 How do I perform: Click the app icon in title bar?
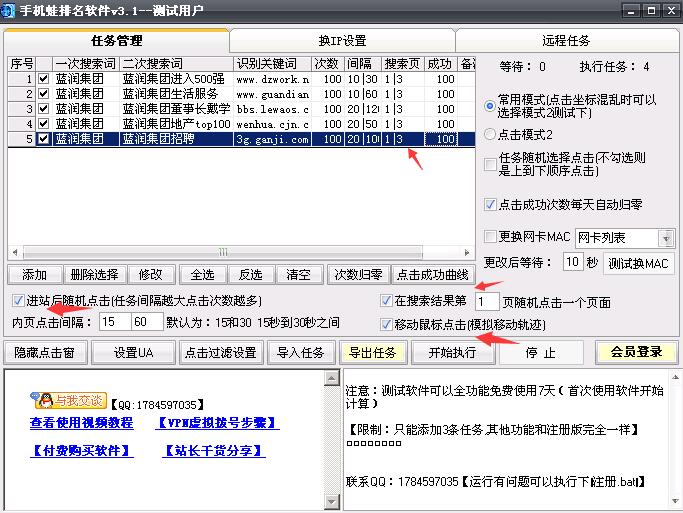tap(10, 10)
